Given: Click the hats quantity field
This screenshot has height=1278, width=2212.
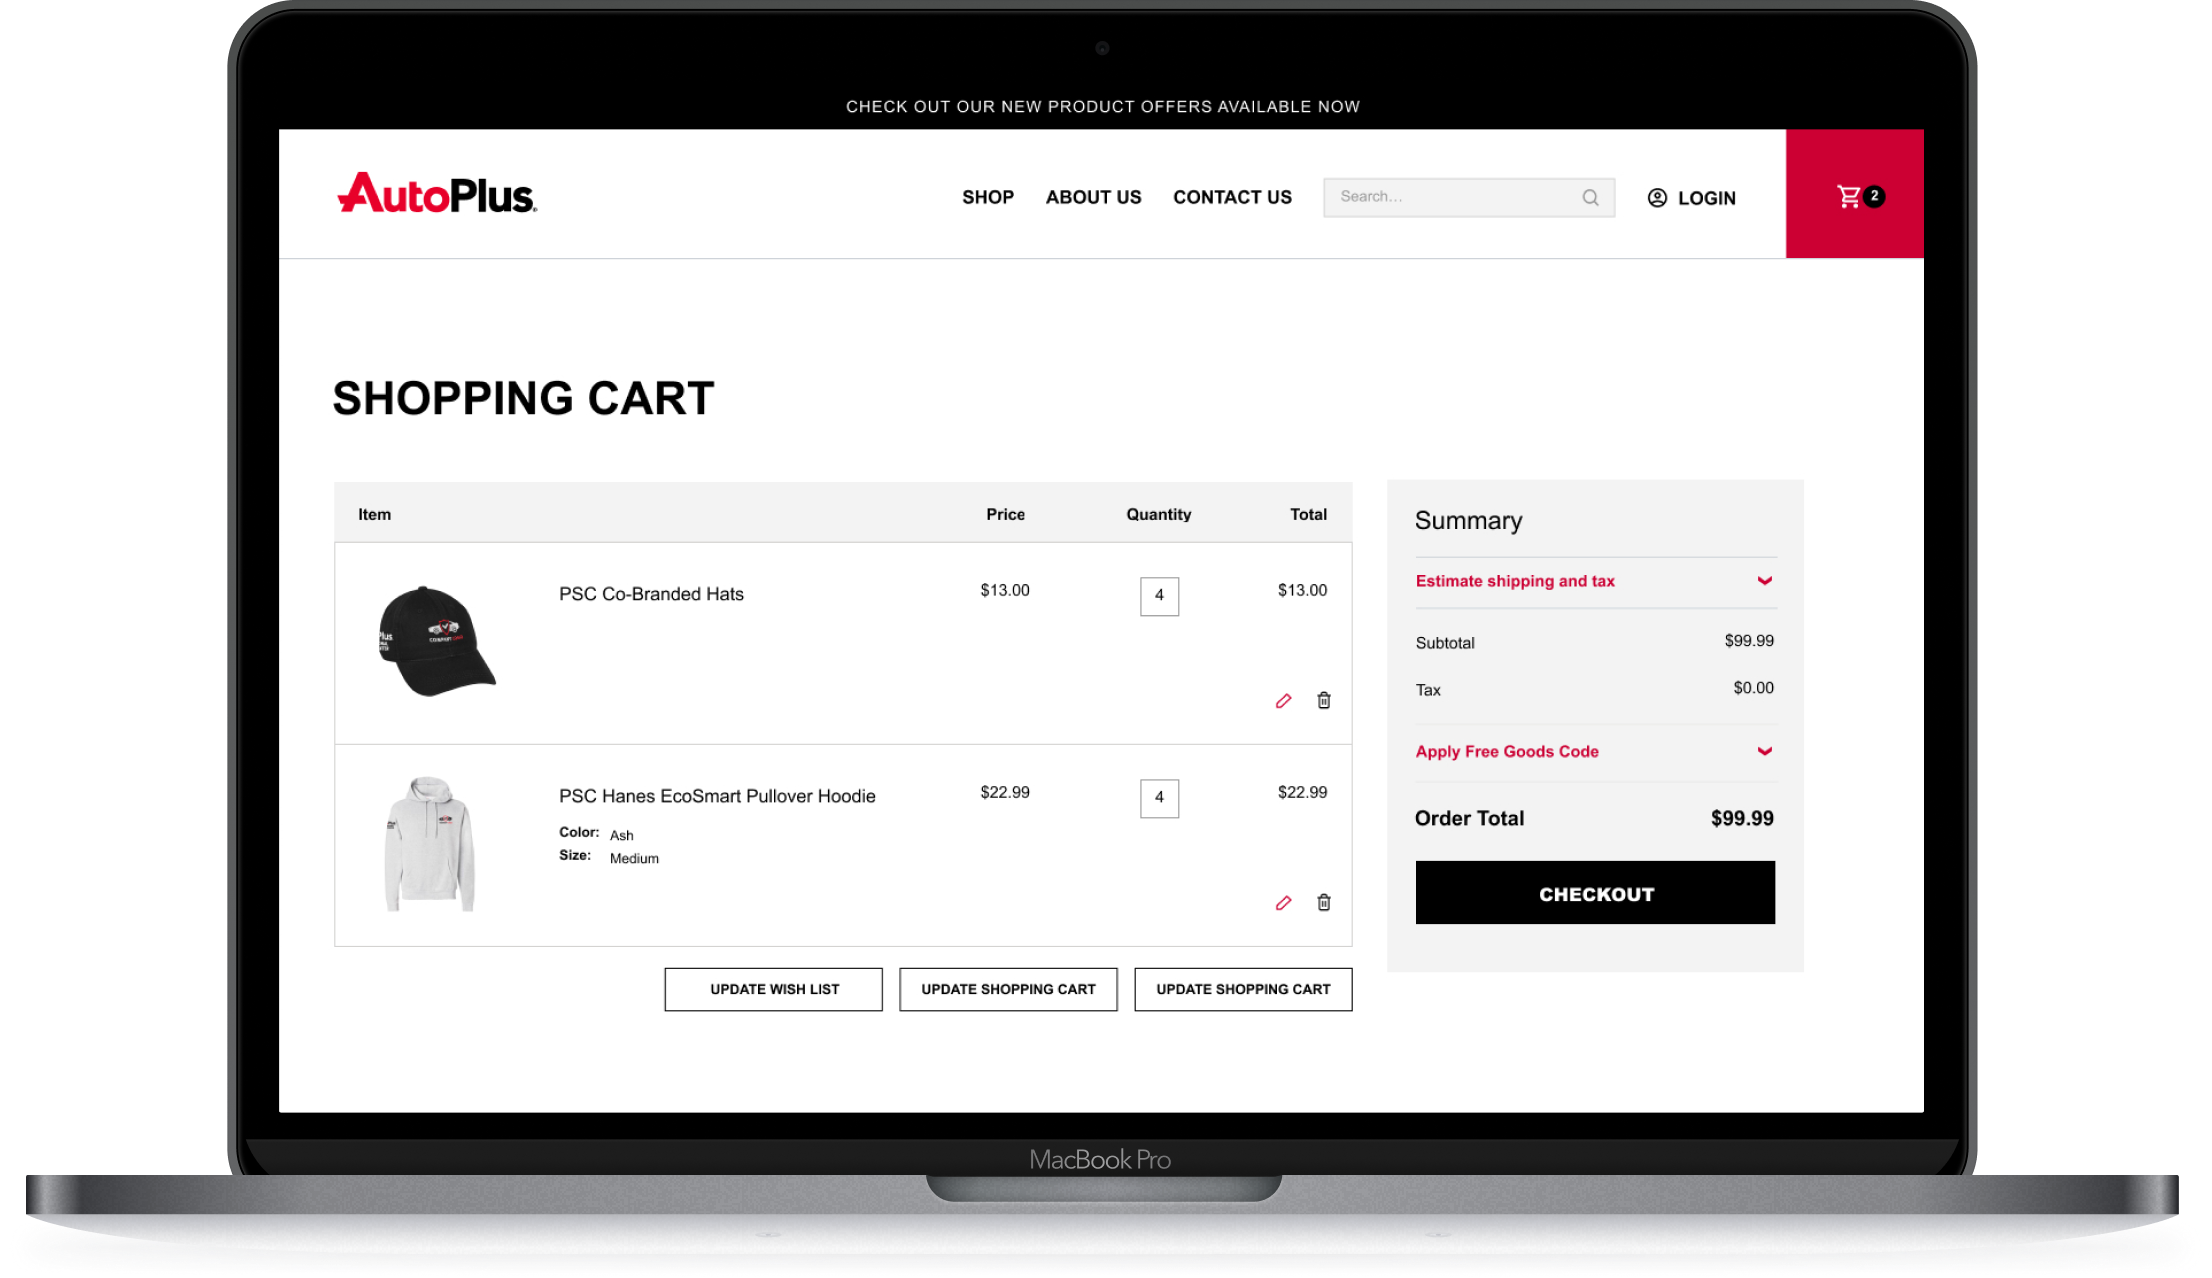Looking at the screenshot, I should 1159,596.
